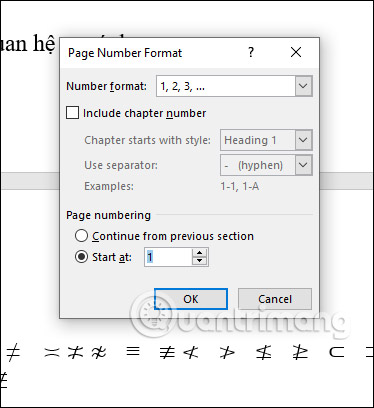Image resolution: width=374 pixels, height=408 pixels.
Task: Click the not-greater-than (≯) symbol
Action: pos(227,352)
